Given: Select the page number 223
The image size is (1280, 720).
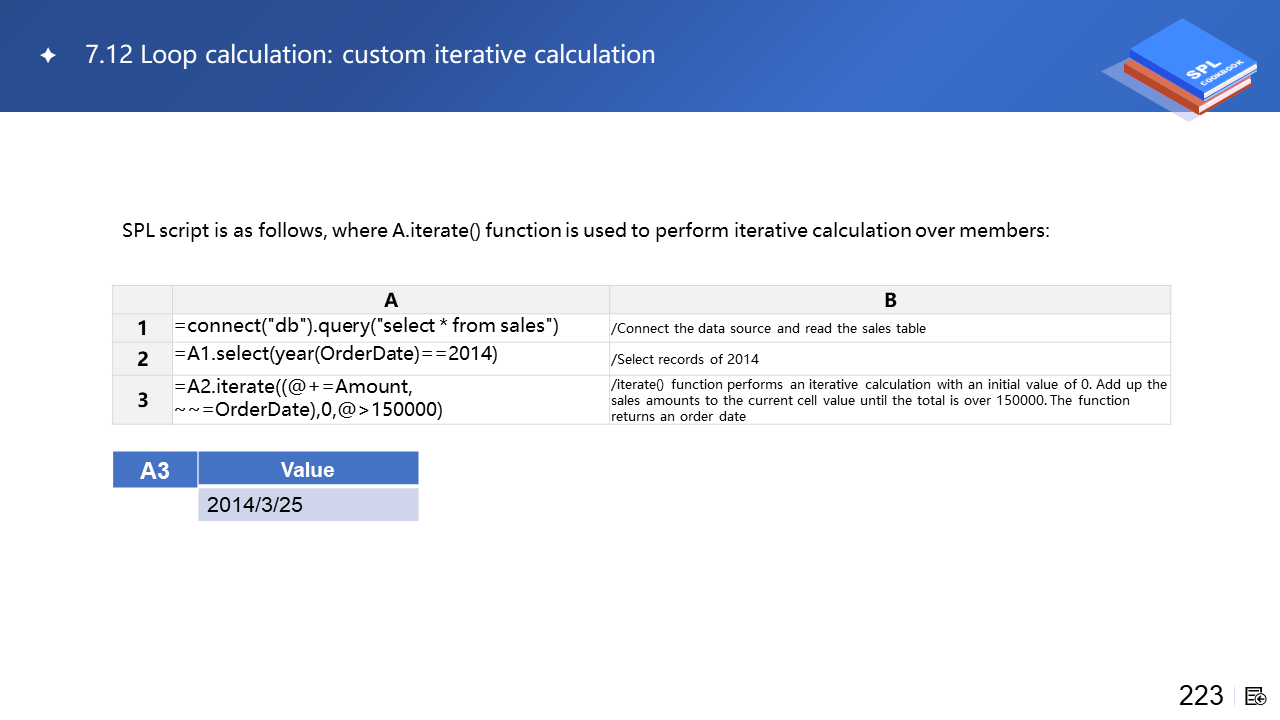Looking at the screenshot, I should click(x=1200, y=696).
